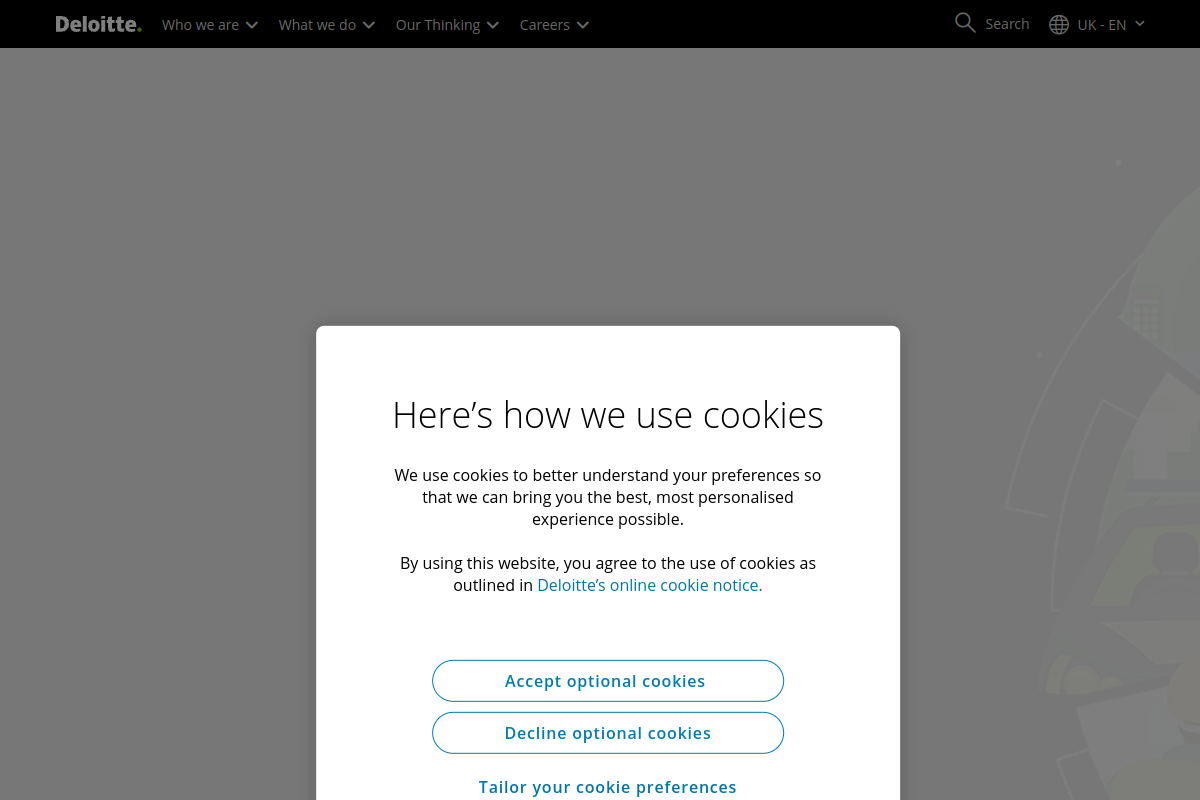Expand the "What we do" chevron
Screen dimensions: 1200x800
(x=368, y=24)
